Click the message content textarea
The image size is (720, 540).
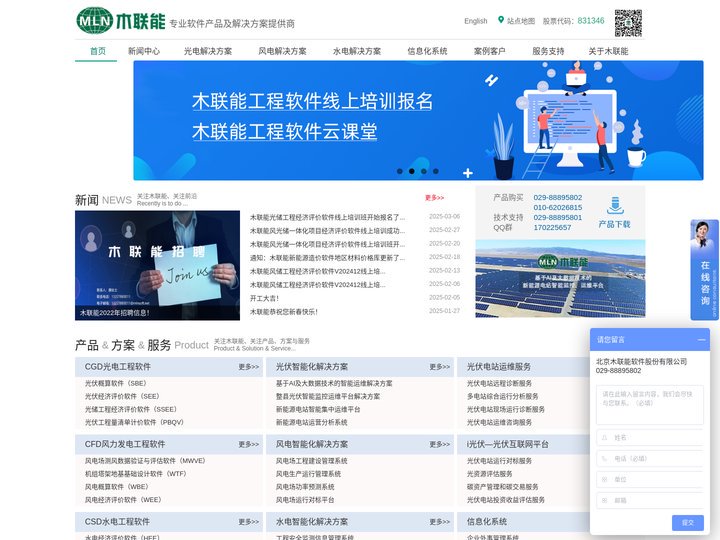650,405
